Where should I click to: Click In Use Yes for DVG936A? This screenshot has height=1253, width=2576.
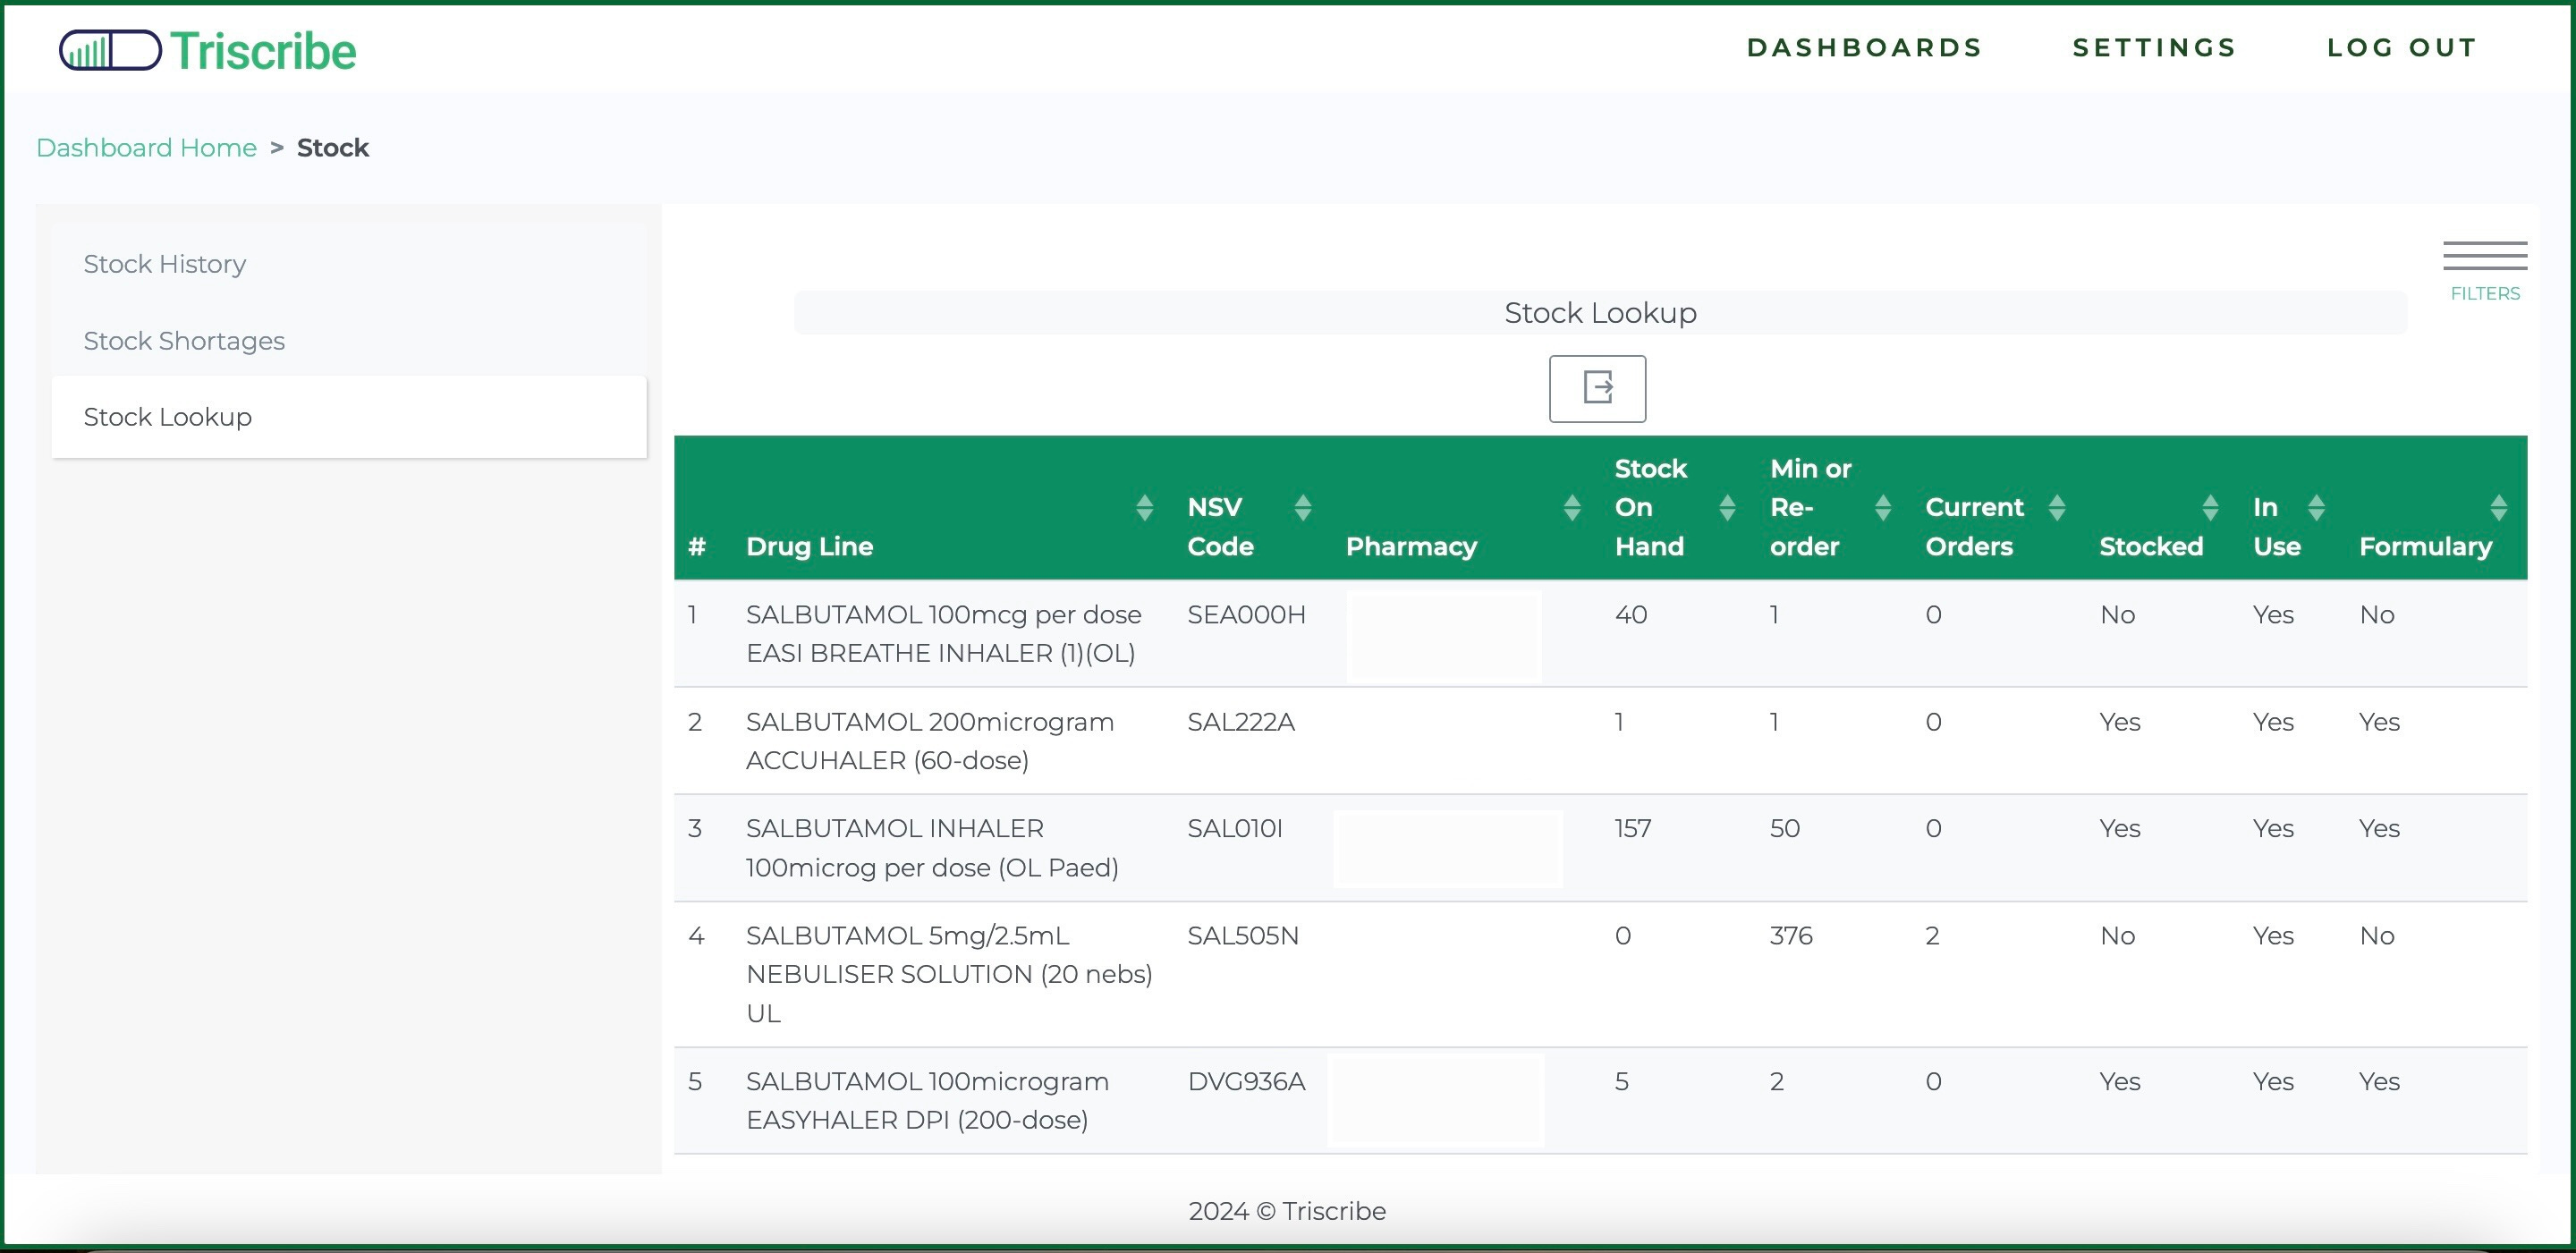click(x=2273, y=1081)
